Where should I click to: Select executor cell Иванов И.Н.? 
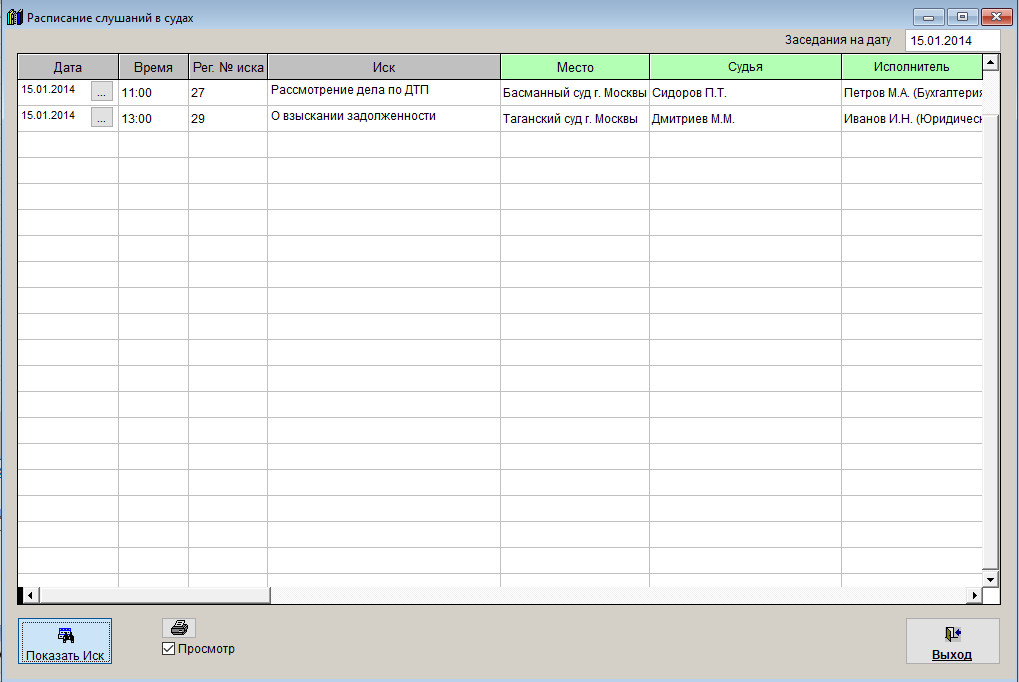912,118
